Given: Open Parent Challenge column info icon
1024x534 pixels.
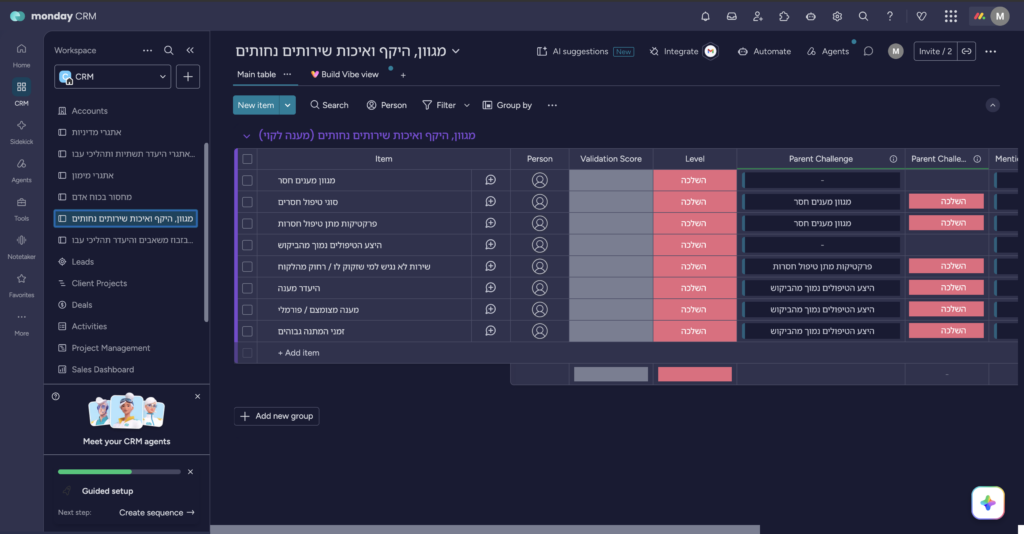Looking at the screenshot, I should pyautogui.click(x=893, y=159).
